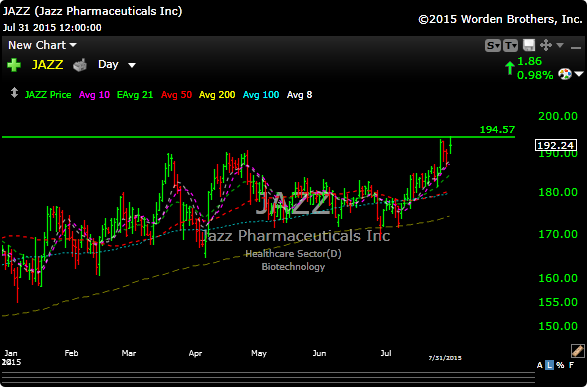587x387 pixels.
Task: Click the green plus add-indicator icon
Action: [x=14, y=65]
